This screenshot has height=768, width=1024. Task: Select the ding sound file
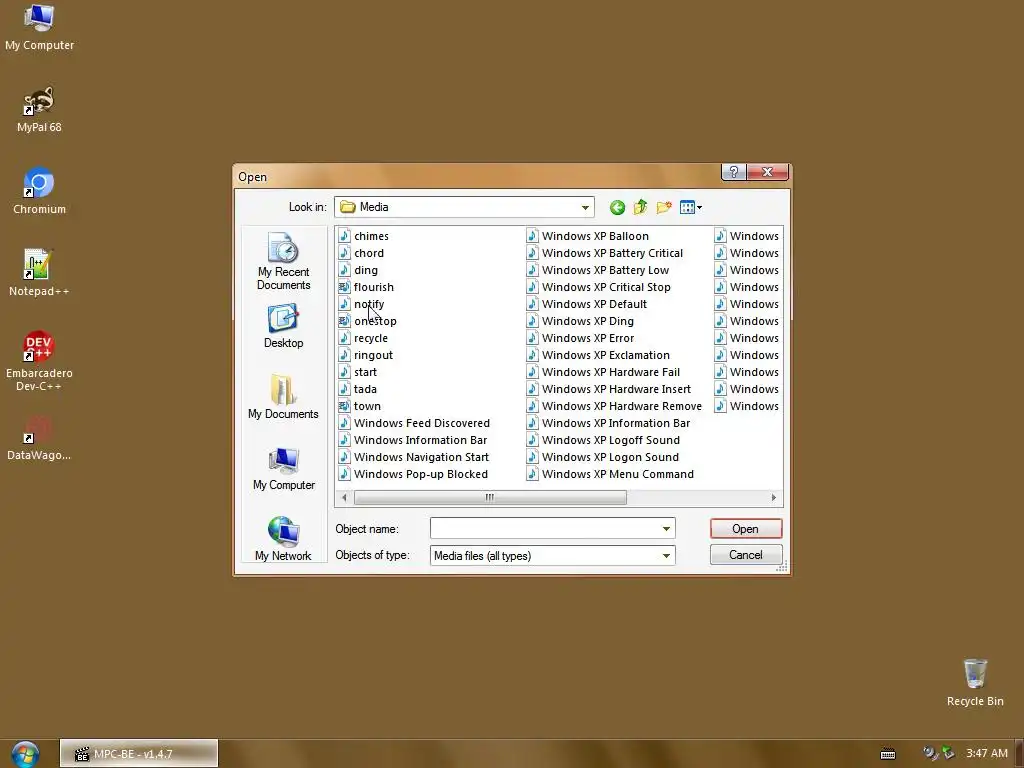(359, 270)
